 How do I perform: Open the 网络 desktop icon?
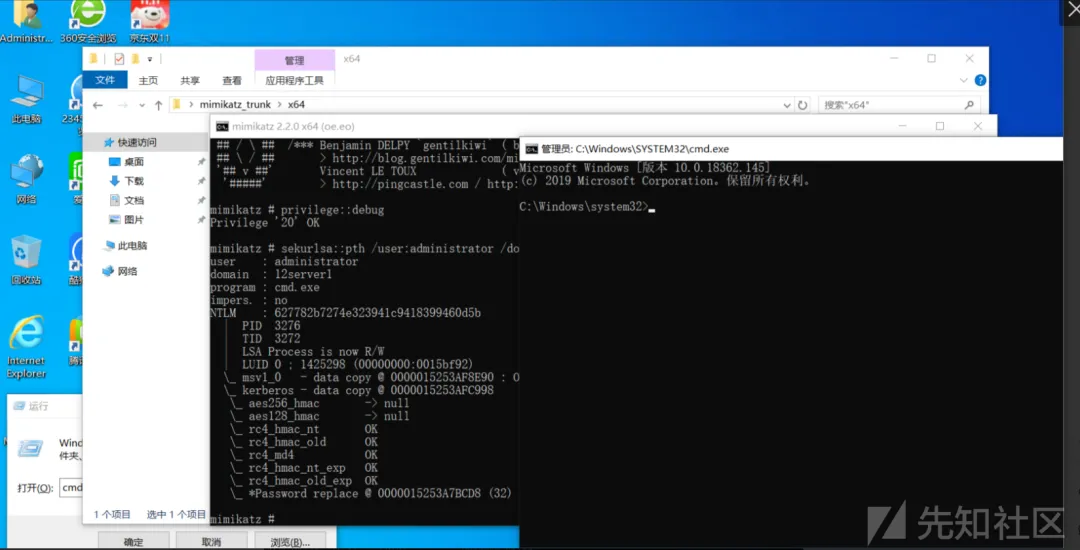[x=26, y=180]
